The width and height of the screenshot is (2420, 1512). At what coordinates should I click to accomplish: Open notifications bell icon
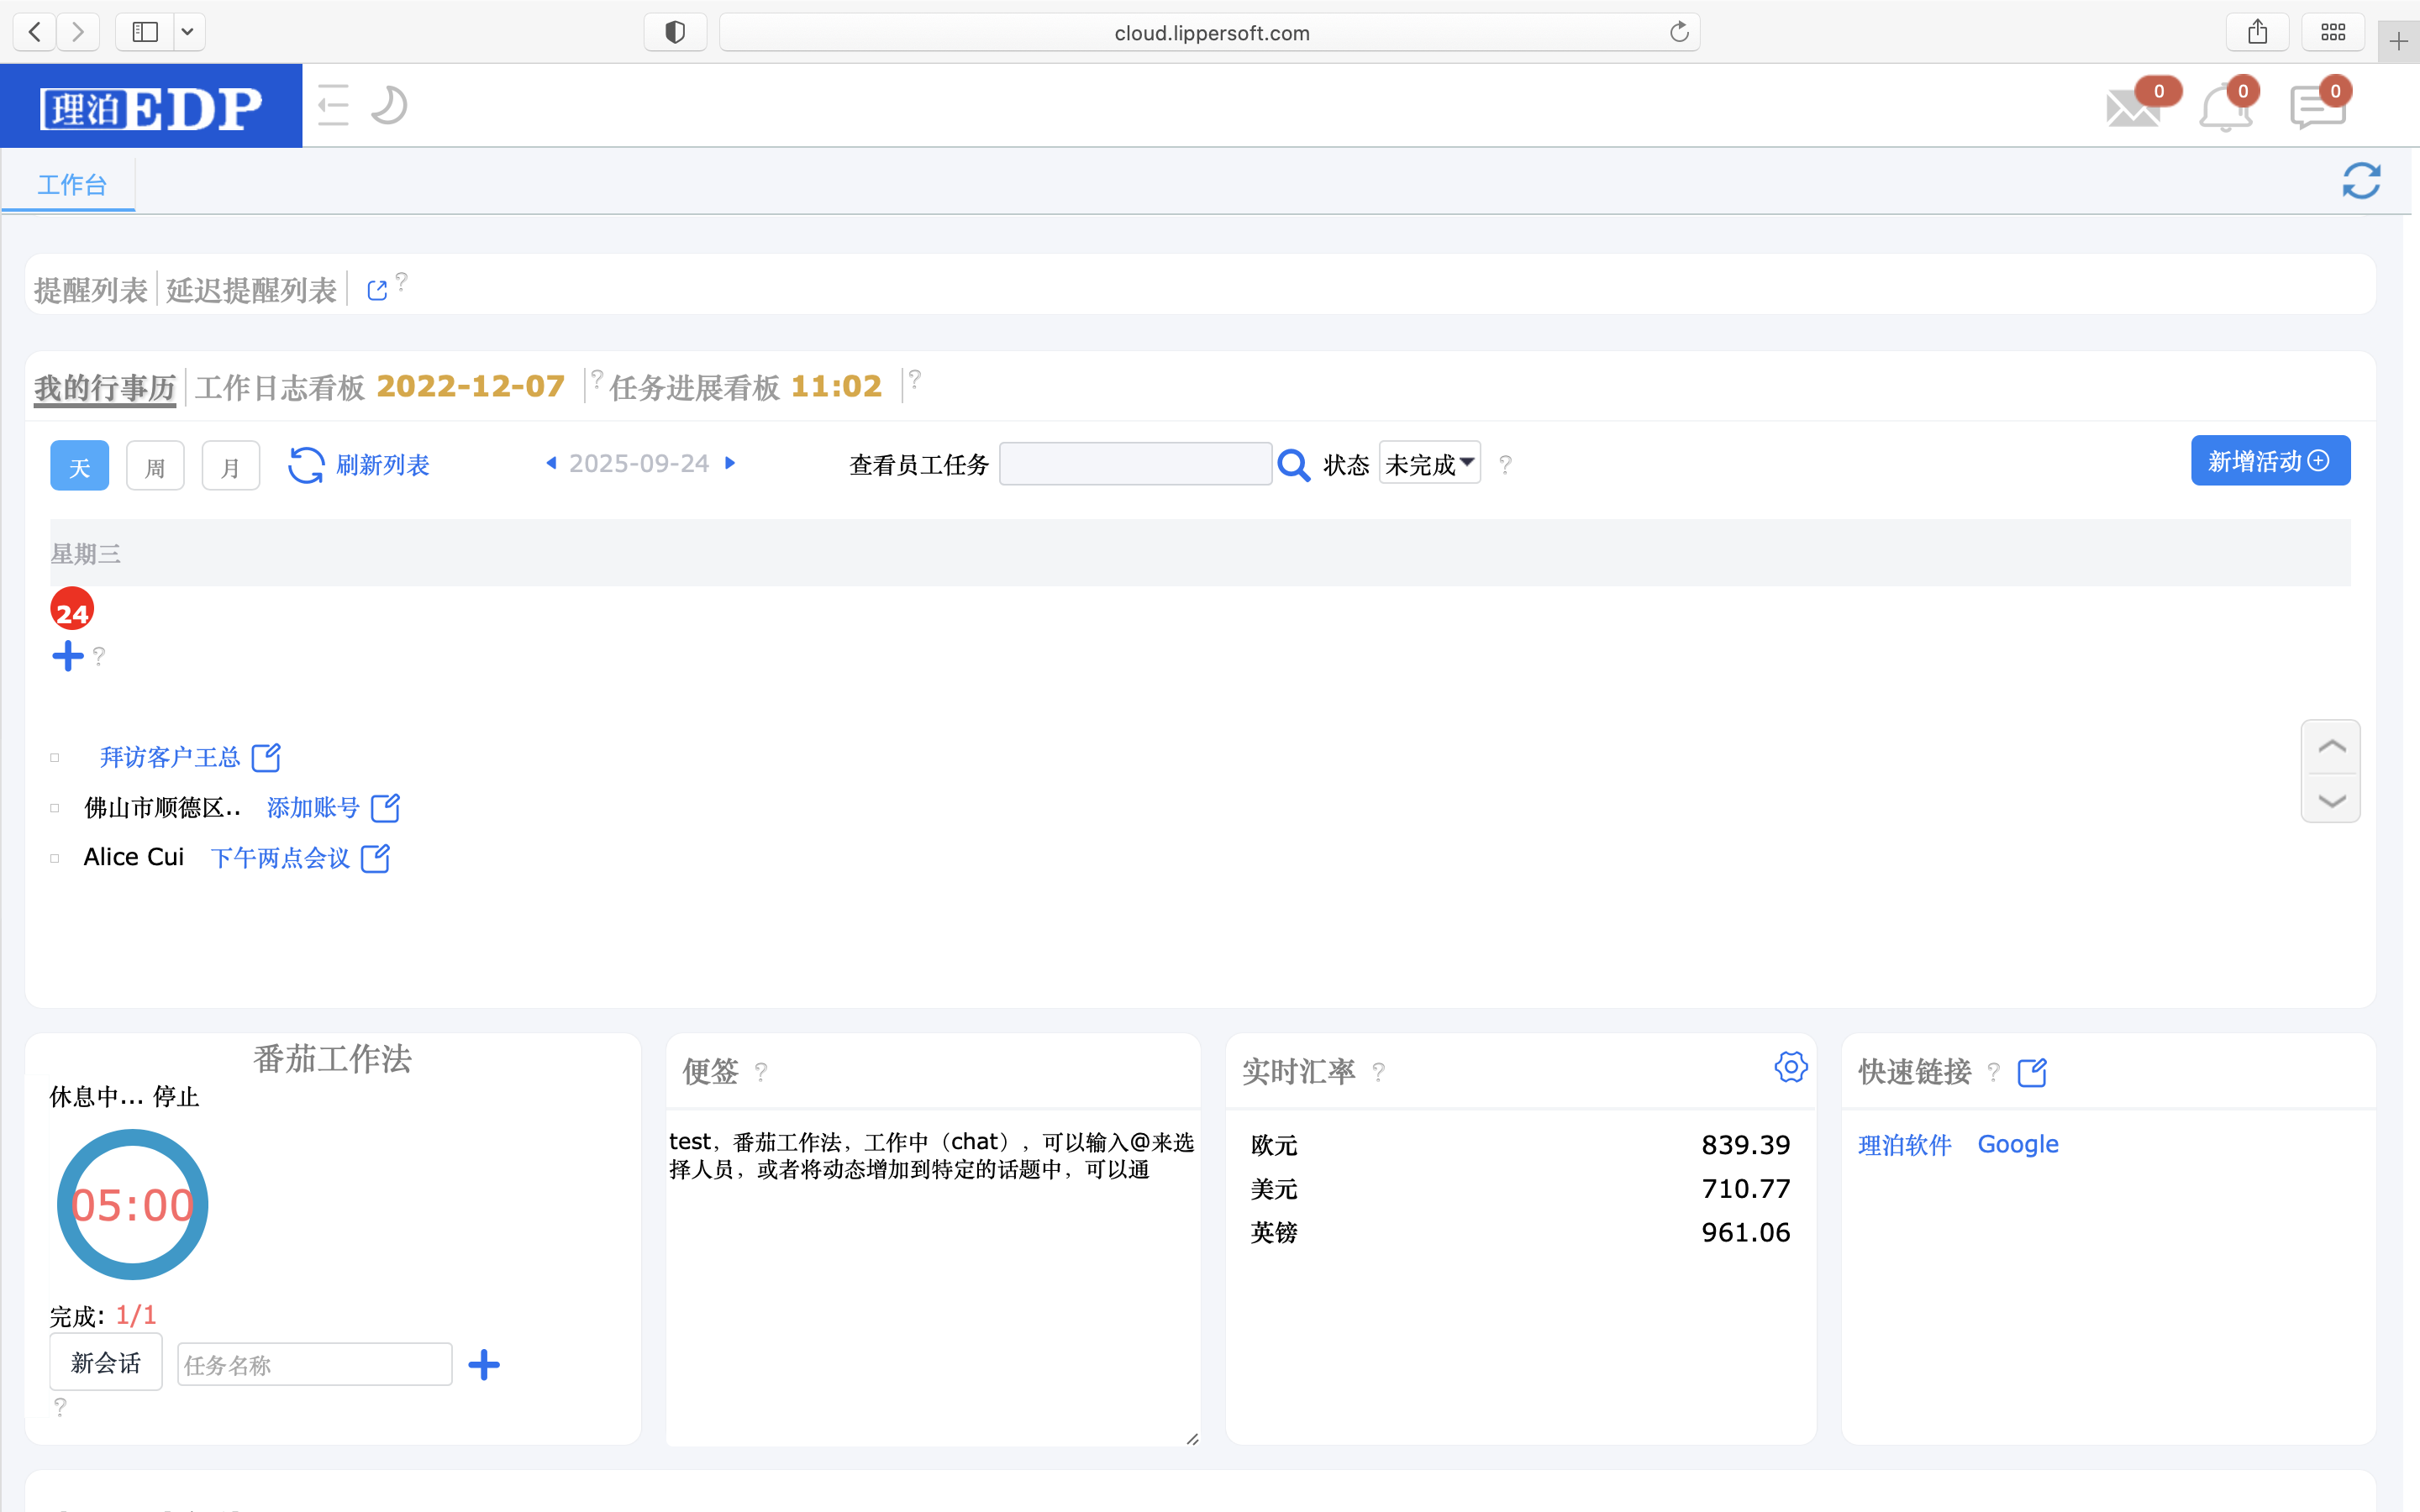coord(2225,108)
